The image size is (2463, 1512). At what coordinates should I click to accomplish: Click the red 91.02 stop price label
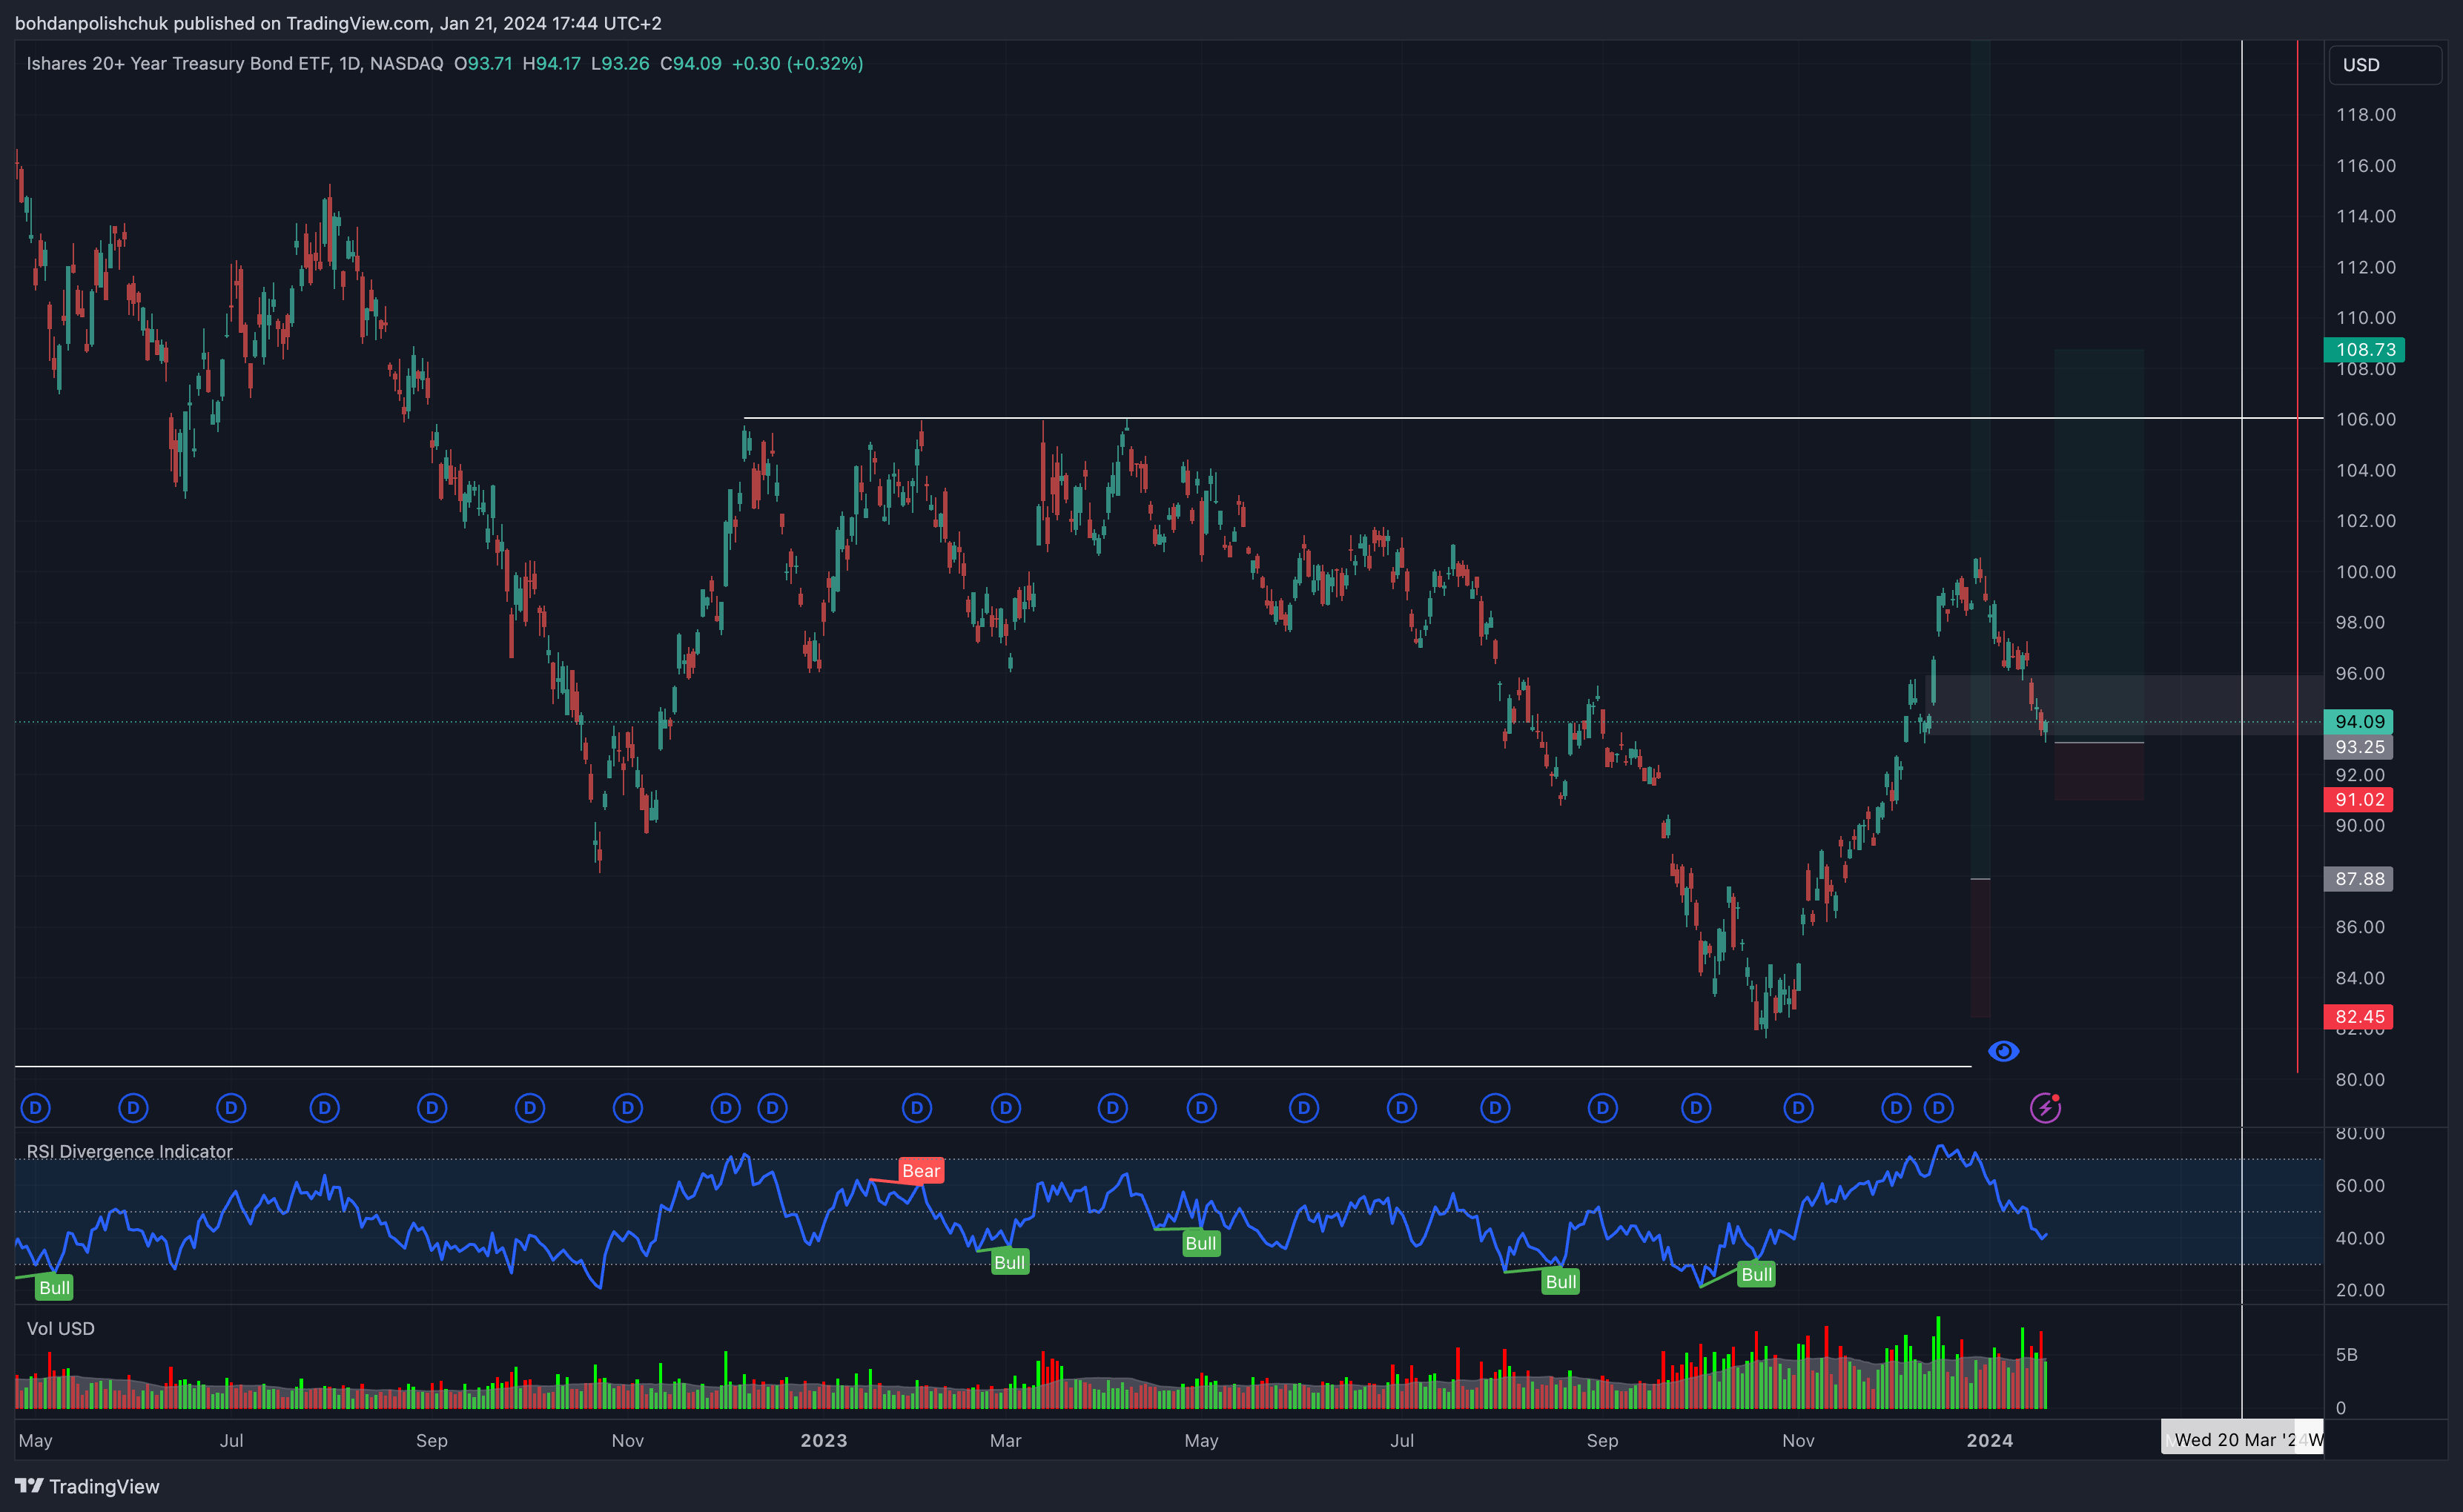click(x=2358, y=799)
